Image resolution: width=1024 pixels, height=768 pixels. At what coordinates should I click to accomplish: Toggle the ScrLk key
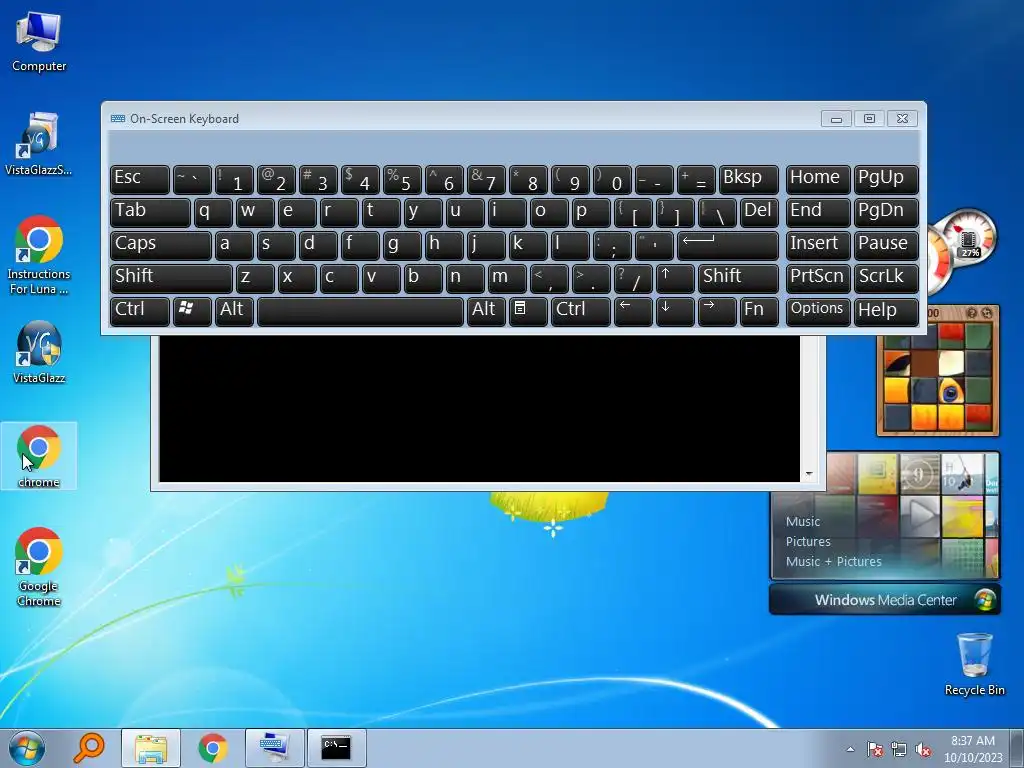886,278
